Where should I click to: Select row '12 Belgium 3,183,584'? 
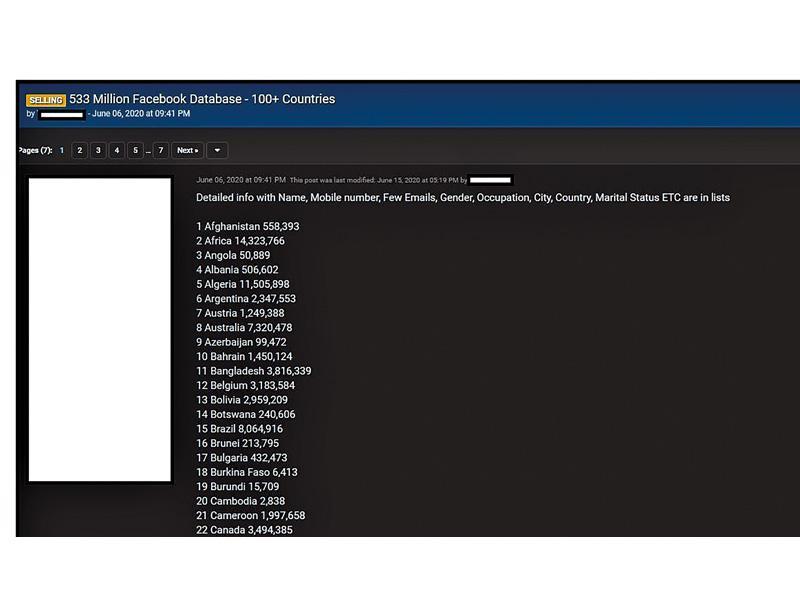pos(245,385)
